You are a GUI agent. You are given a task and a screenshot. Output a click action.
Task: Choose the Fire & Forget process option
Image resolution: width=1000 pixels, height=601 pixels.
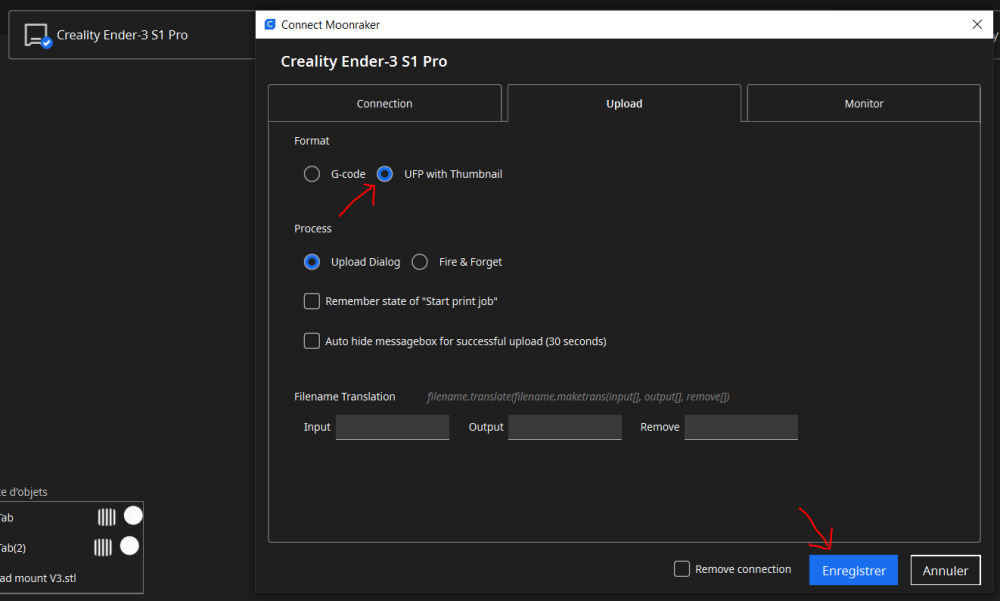click(x=420, y=262)
